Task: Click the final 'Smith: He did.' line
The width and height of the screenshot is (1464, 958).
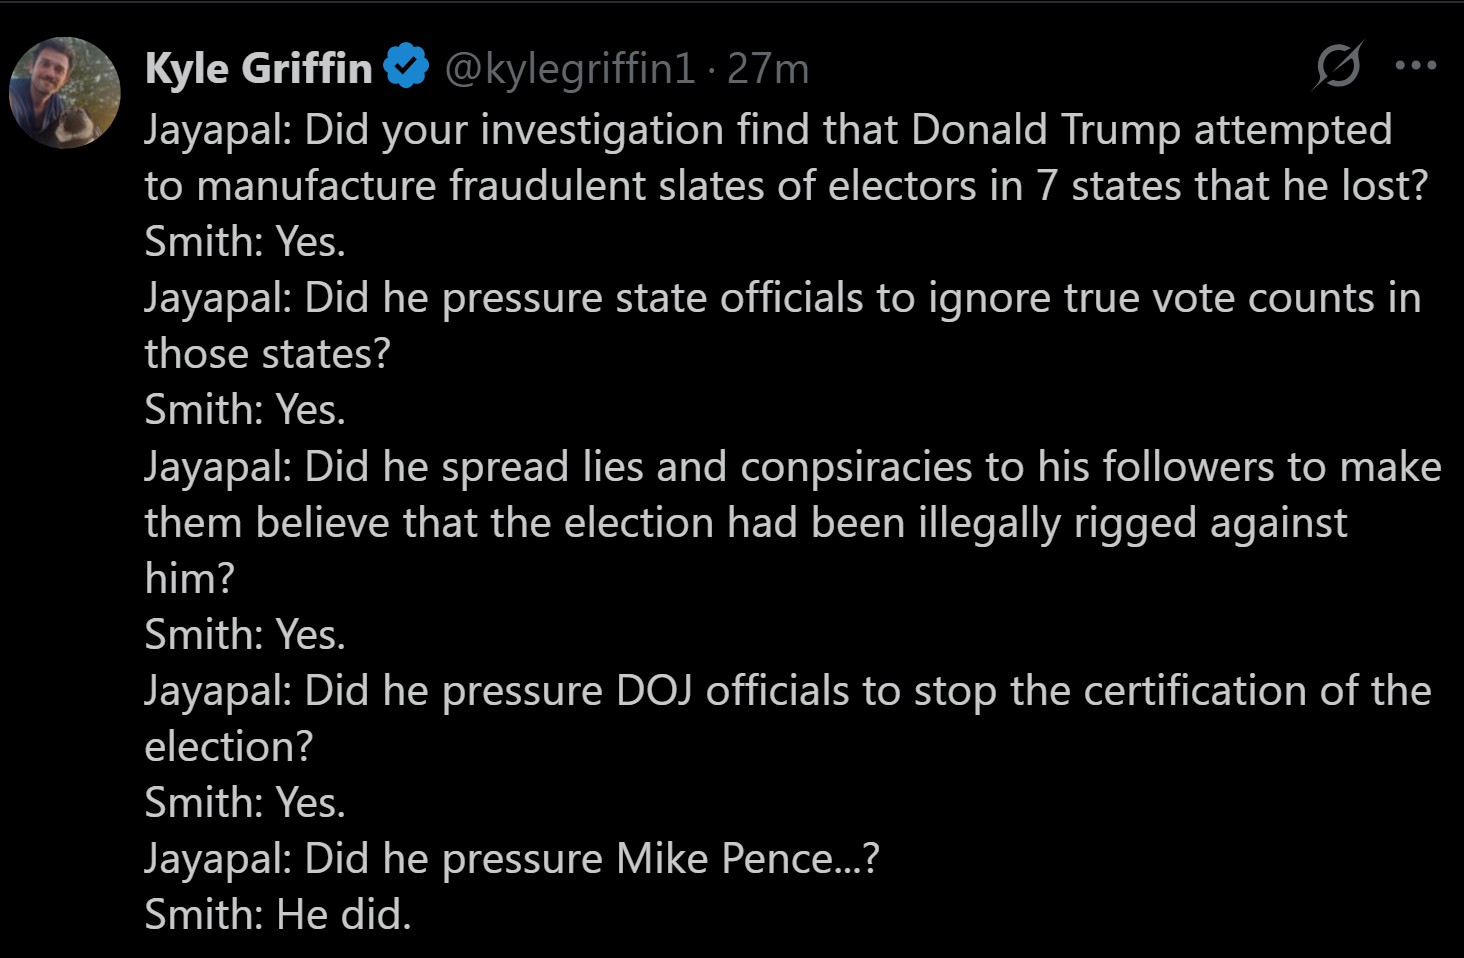Action: (x=278, y=915)
